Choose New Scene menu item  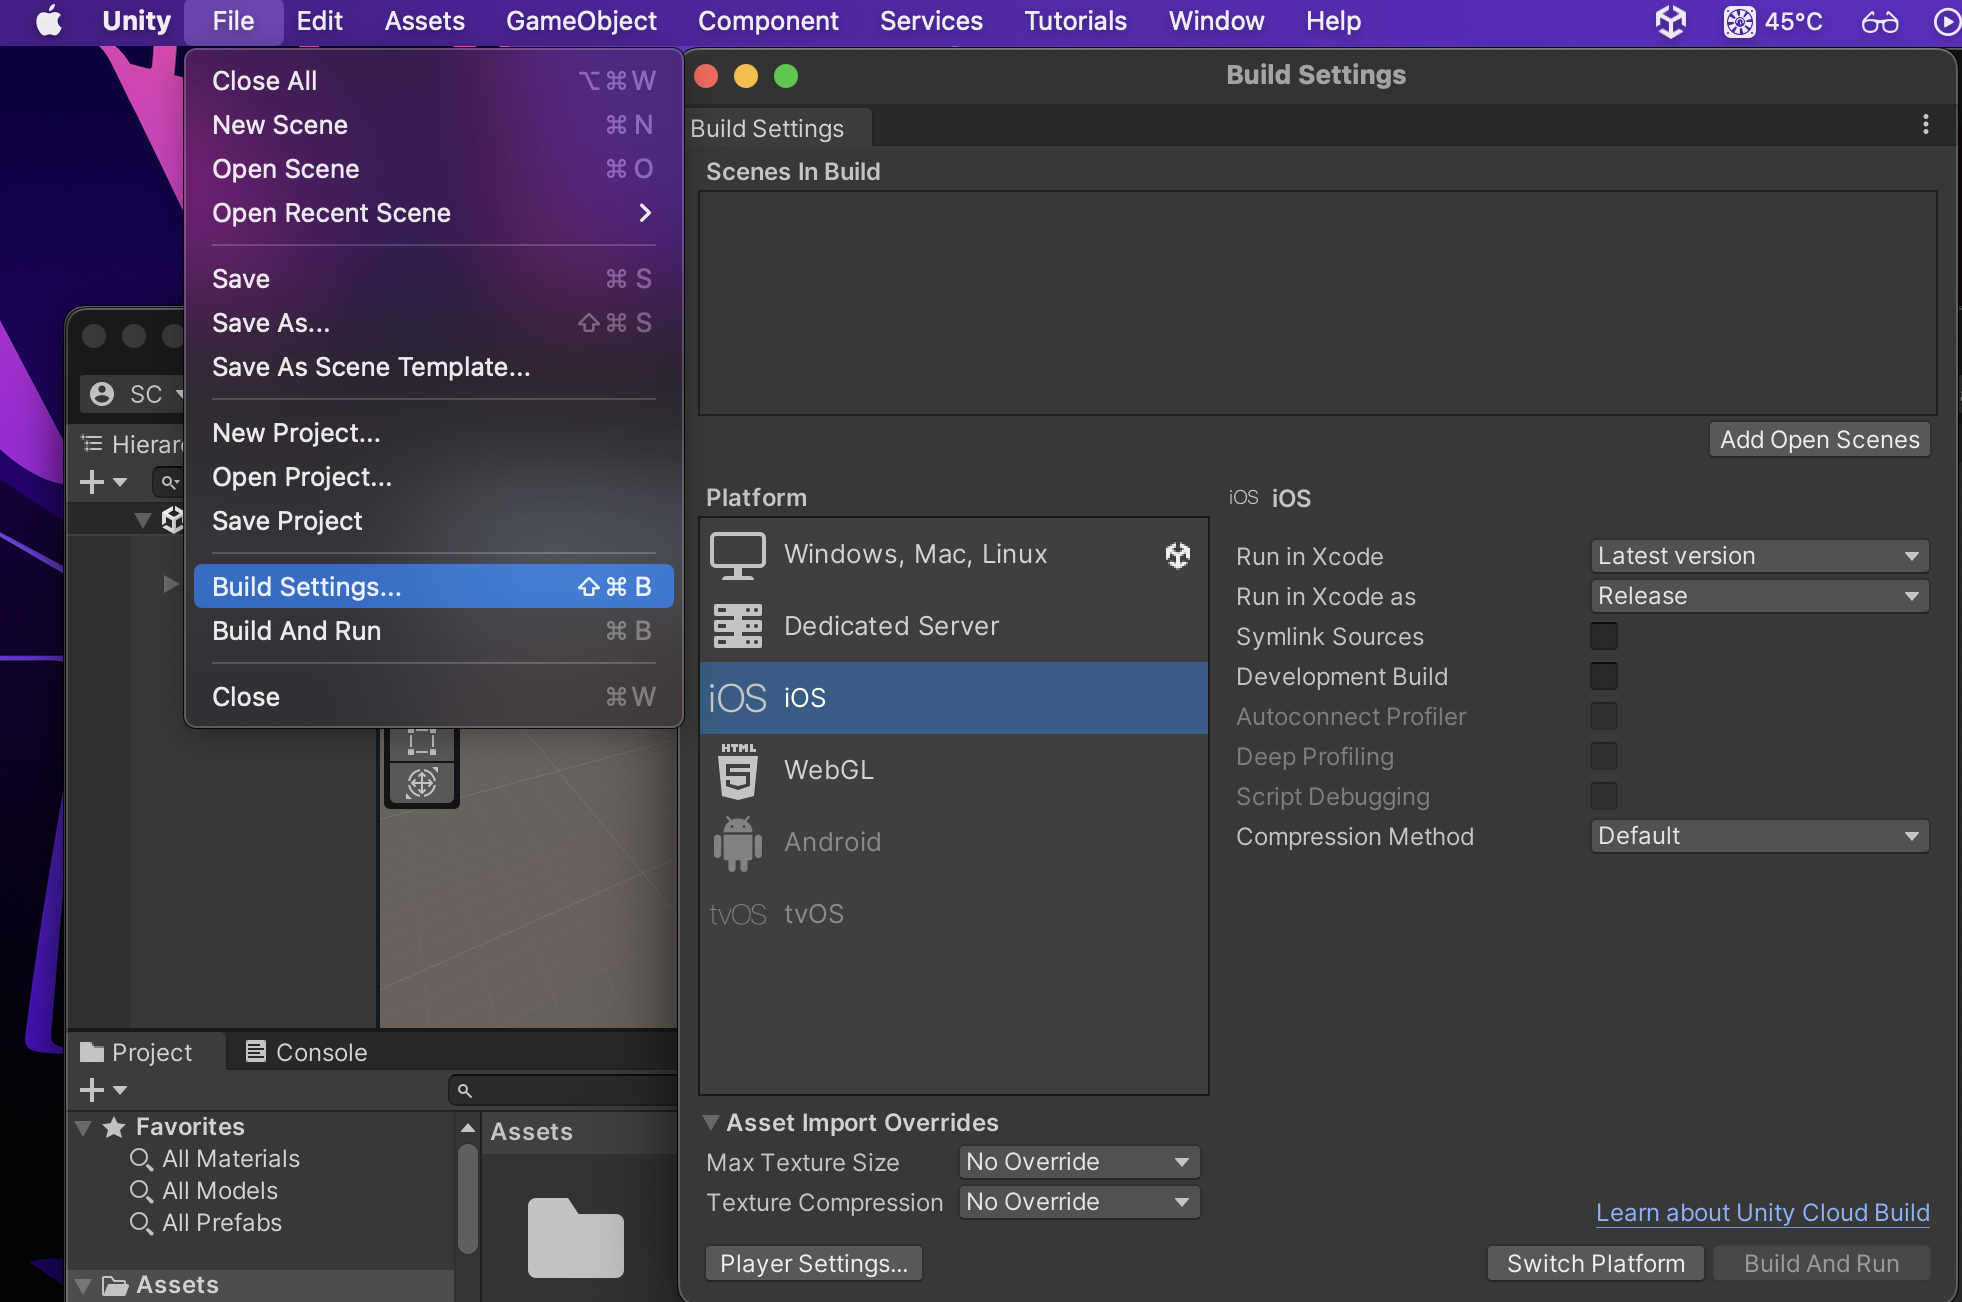coord(433,125)
